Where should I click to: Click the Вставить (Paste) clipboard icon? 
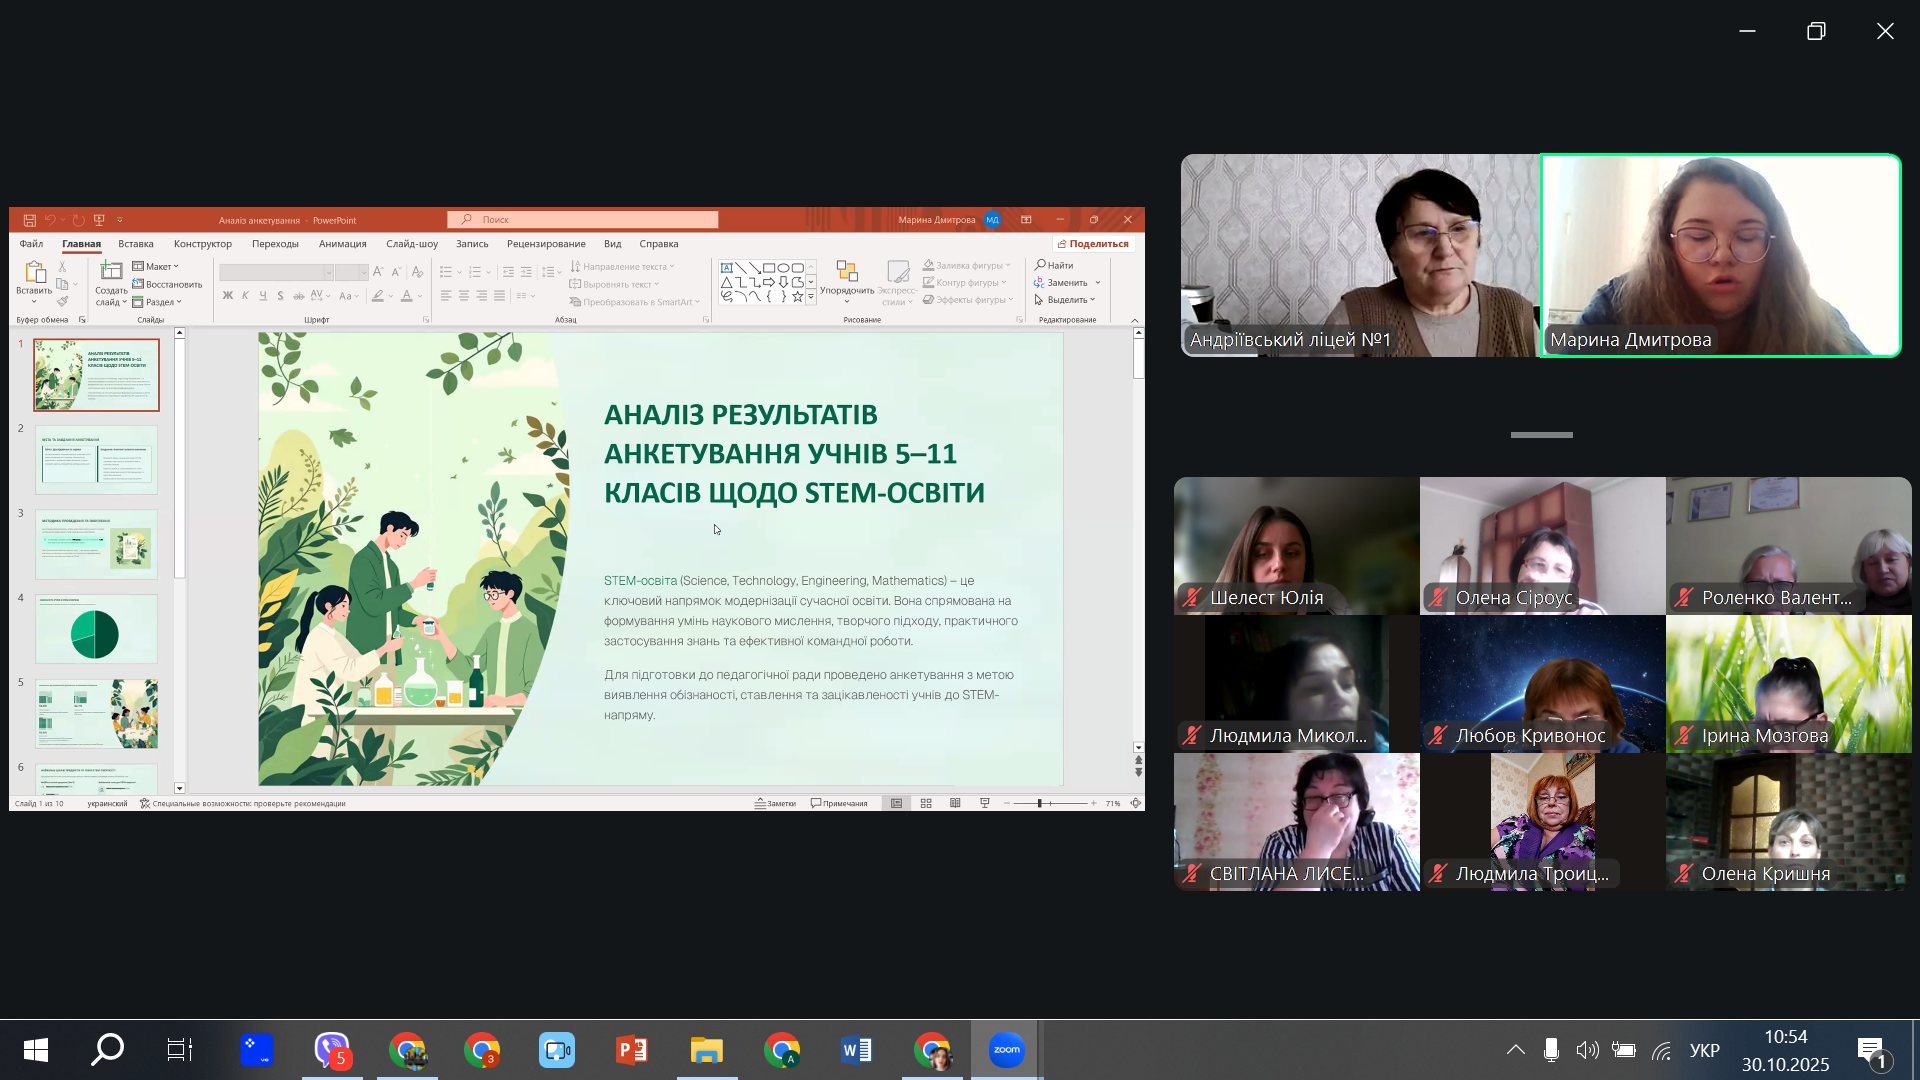34,272
